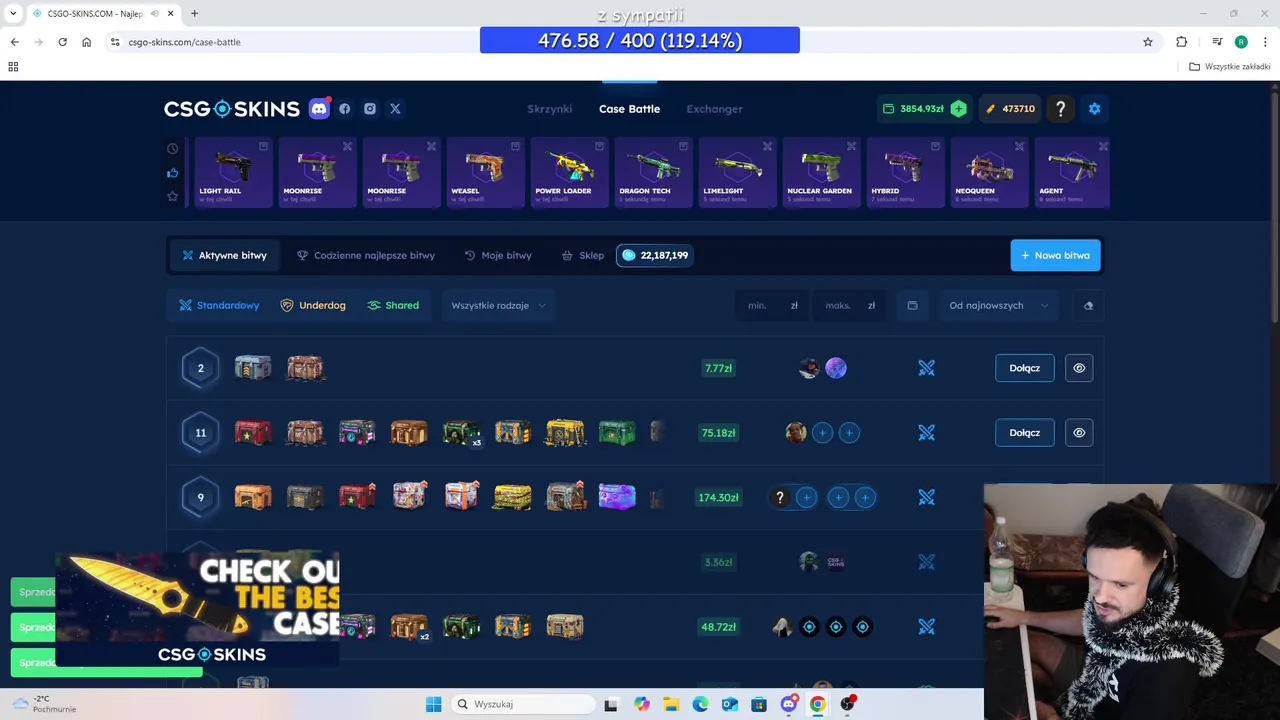Click crossed swords icon in 75.18zł battle
Viewport: 1280px width, 720px height.
point(927,433)
